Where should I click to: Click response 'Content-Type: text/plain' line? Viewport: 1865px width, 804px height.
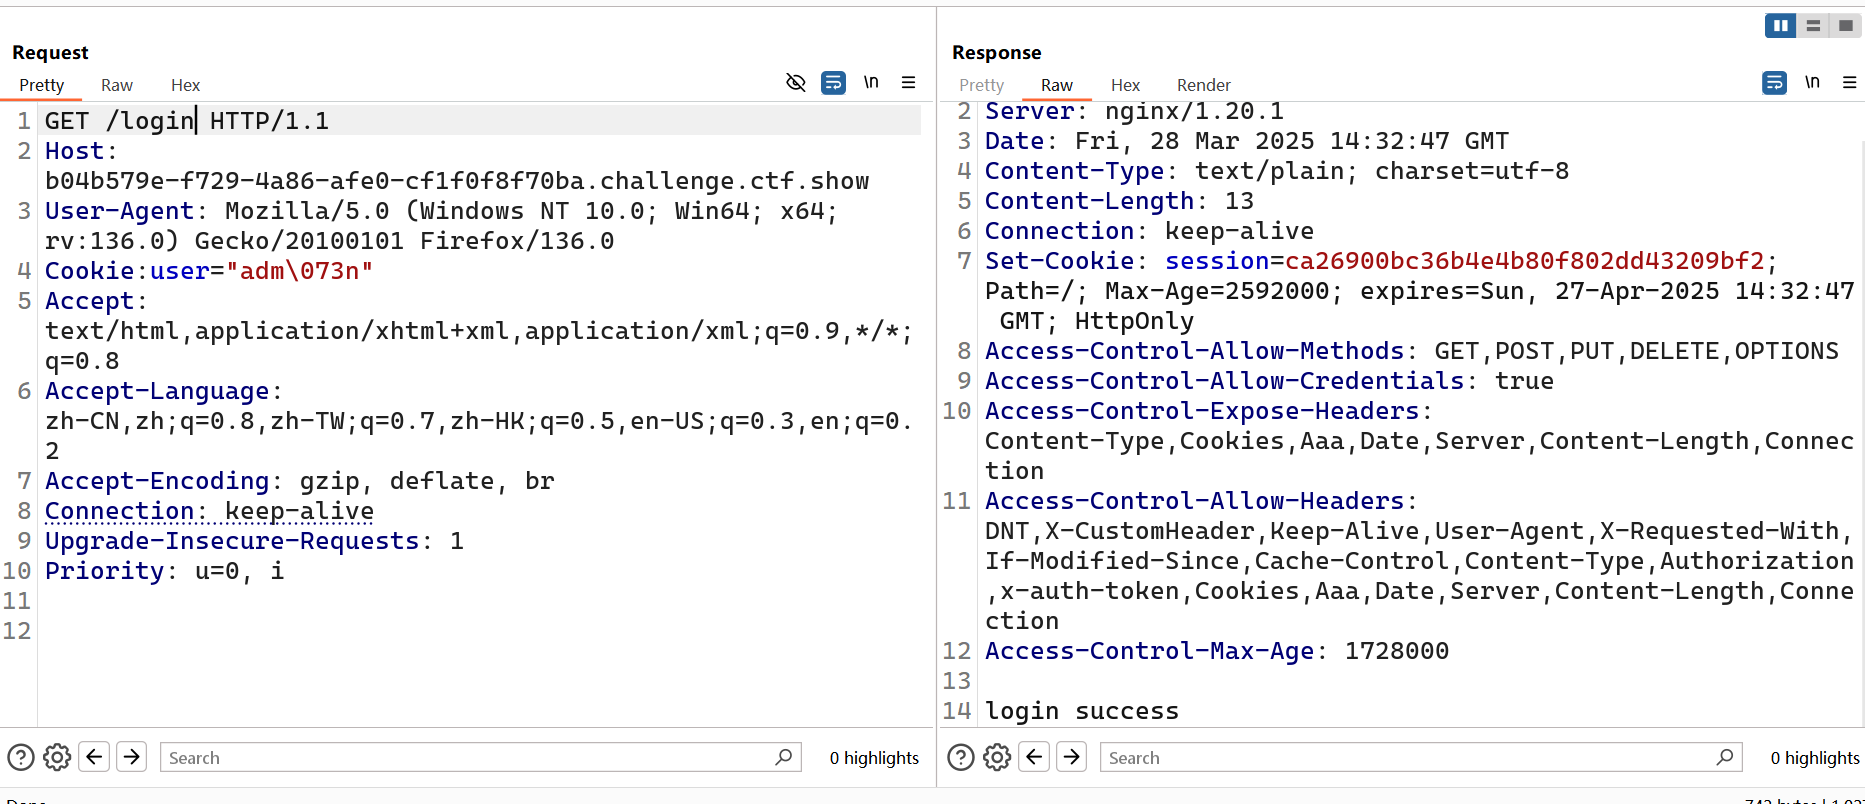1277,171
